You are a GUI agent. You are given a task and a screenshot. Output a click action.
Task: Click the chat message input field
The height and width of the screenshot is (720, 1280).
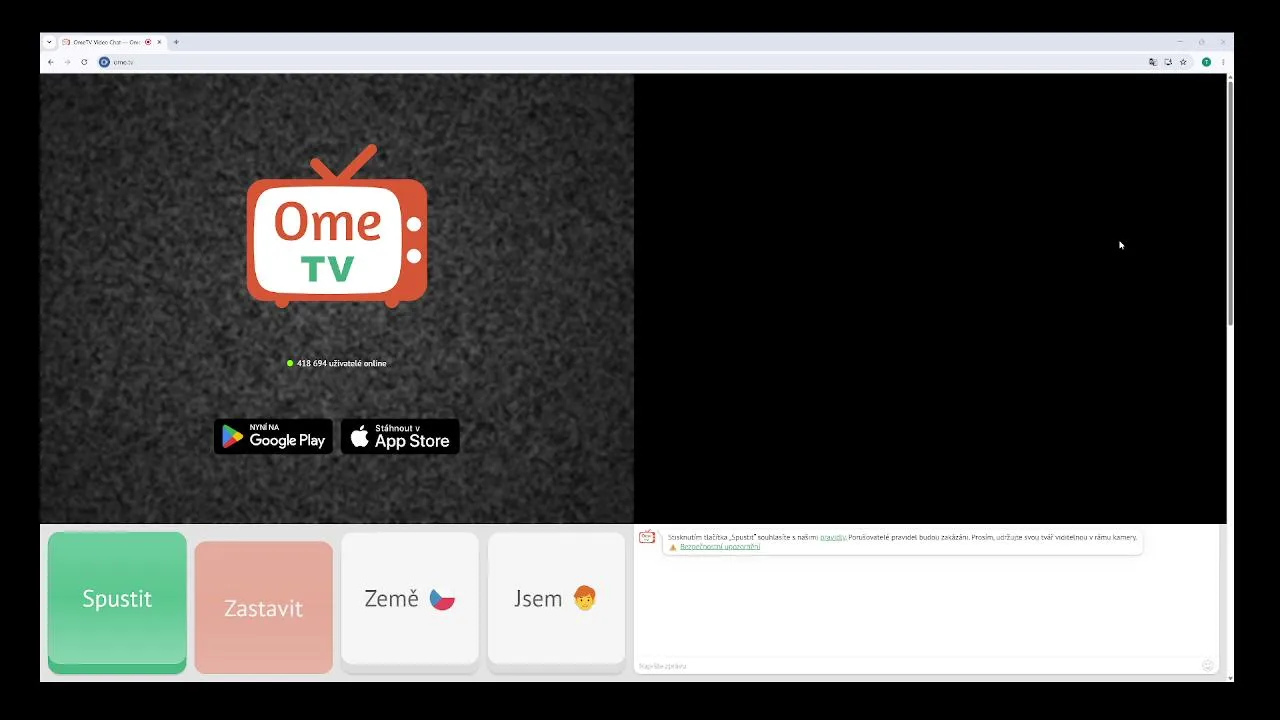pyautogui.click(x=918, y=666)
